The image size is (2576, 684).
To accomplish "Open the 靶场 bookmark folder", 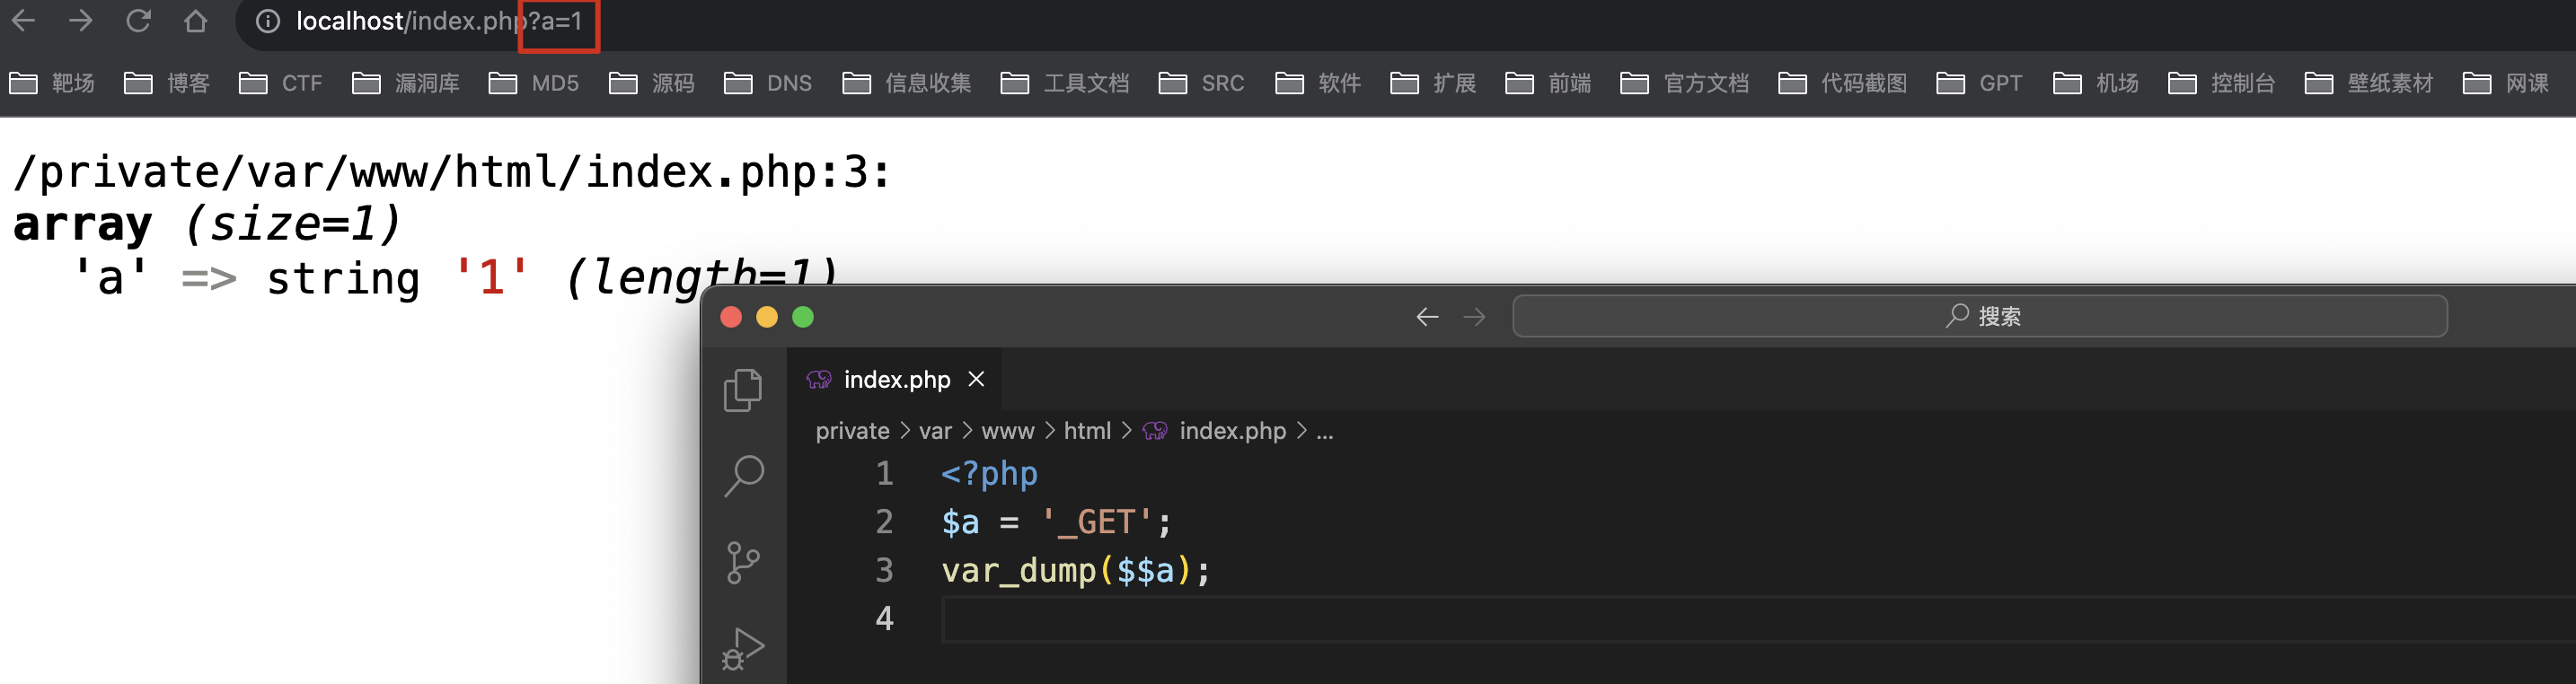I will tap(52, 83).
